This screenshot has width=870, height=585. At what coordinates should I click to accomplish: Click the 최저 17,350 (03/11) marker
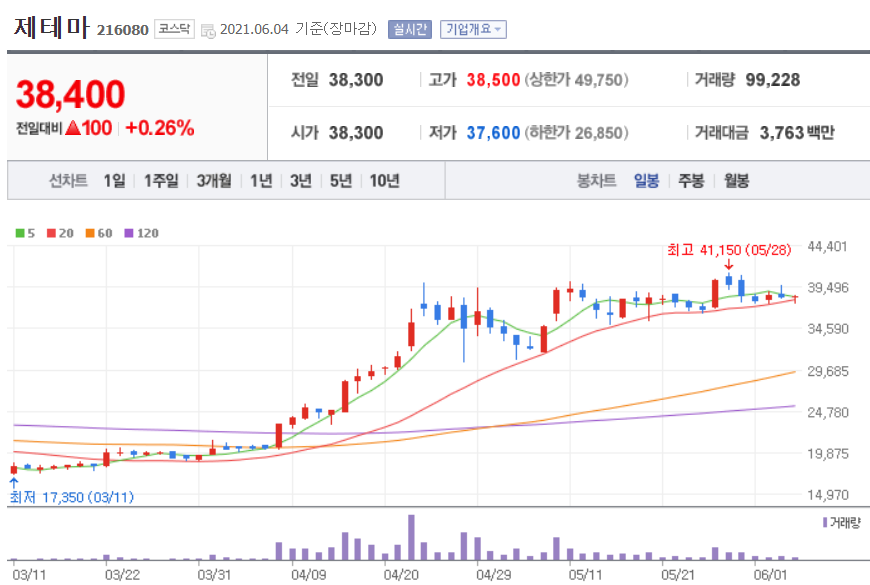pyautogui.click(x=72, y=497)
